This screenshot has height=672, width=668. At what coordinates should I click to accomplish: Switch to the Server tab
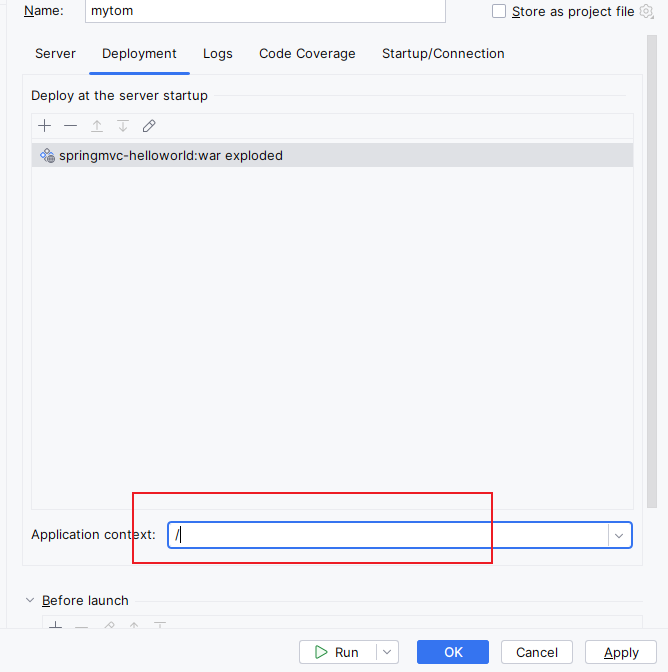click(x=55, y=54)
